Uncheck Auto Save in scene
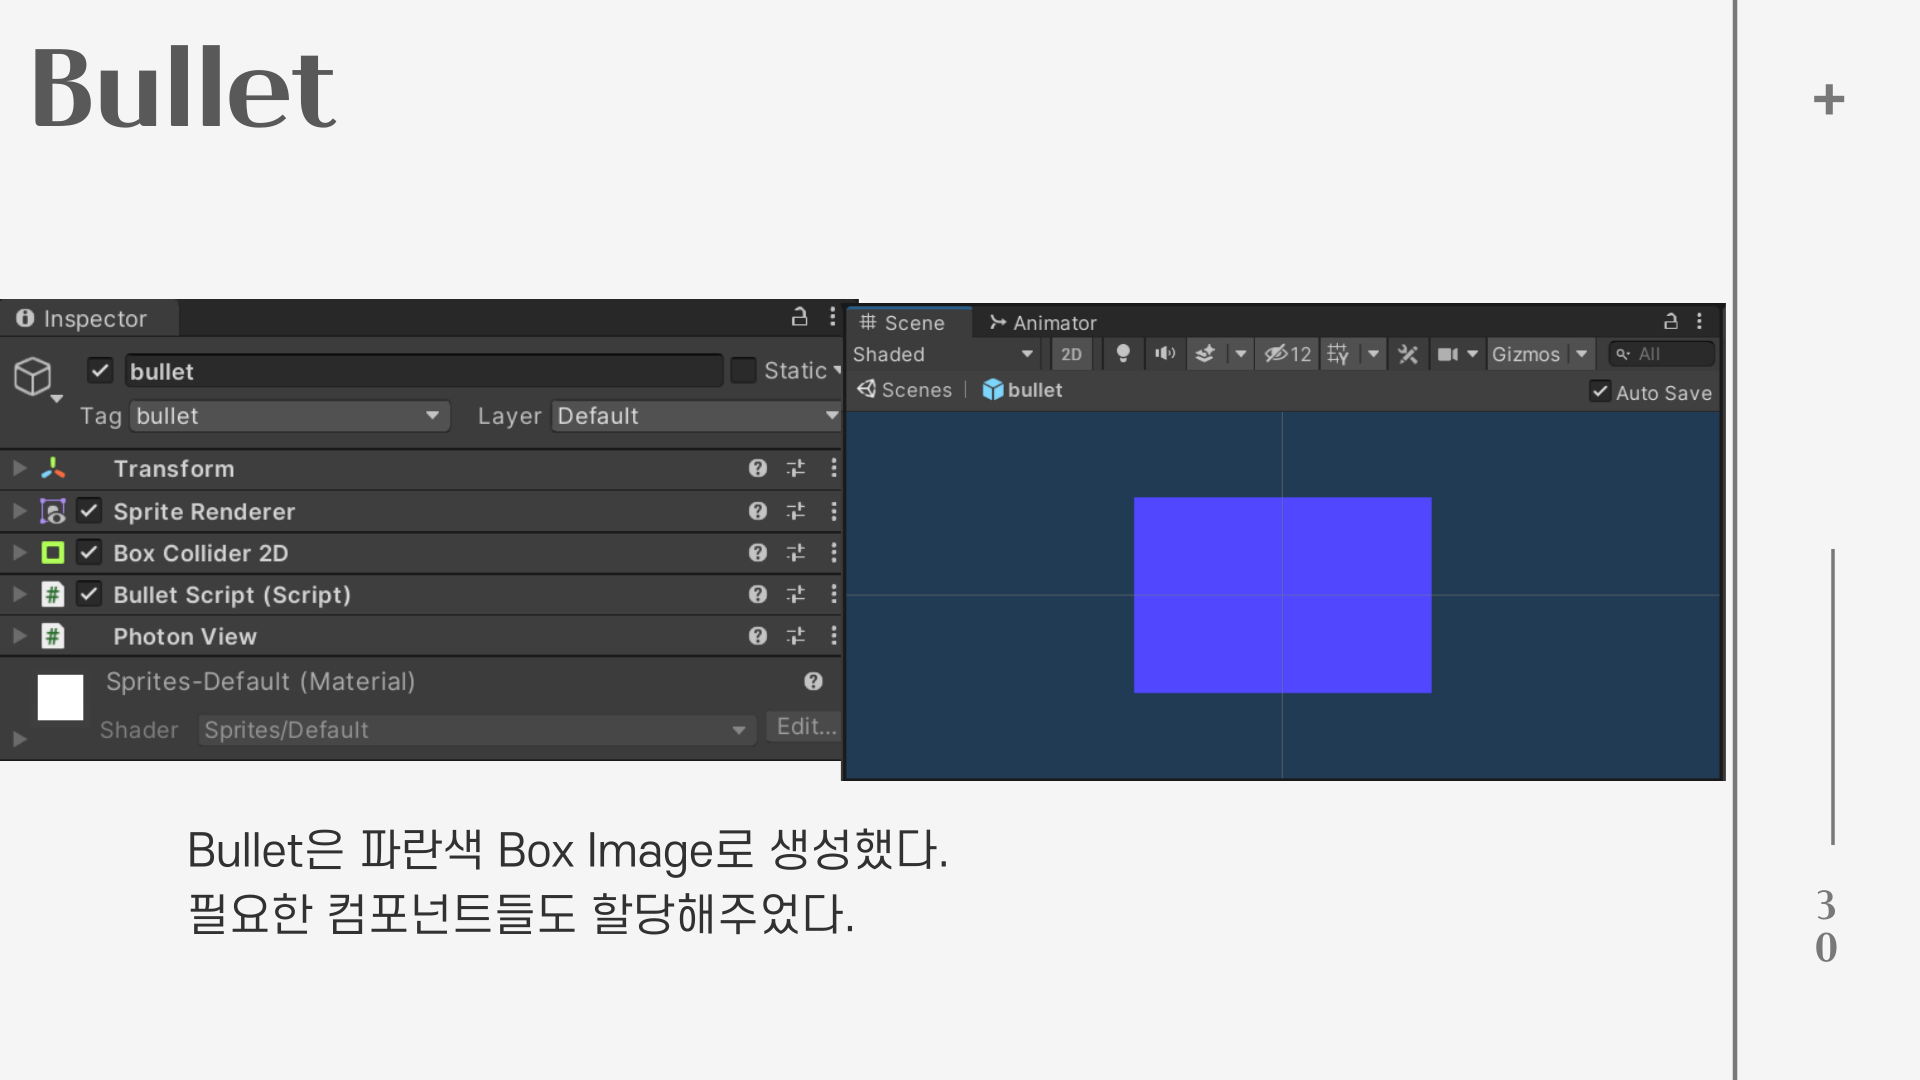 (1599, 392)
